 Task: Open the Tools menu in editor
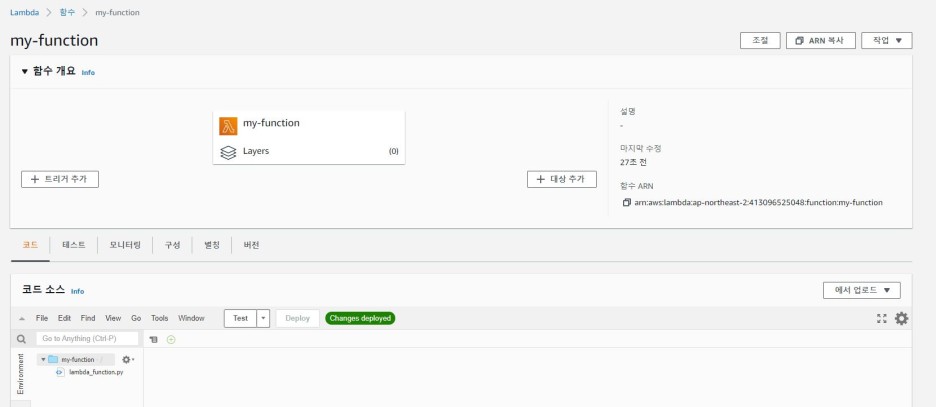click(159, 318)
